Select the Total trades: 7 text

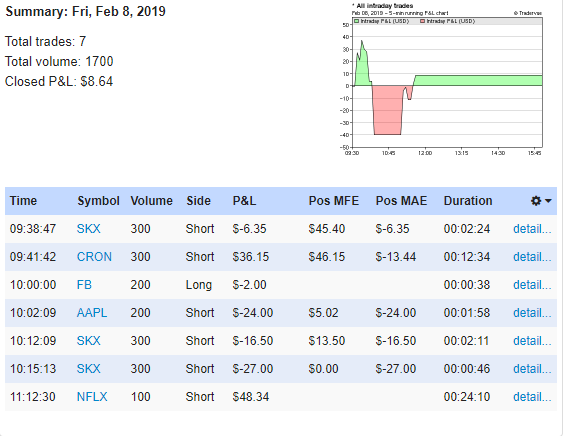[x=45, y=41]
